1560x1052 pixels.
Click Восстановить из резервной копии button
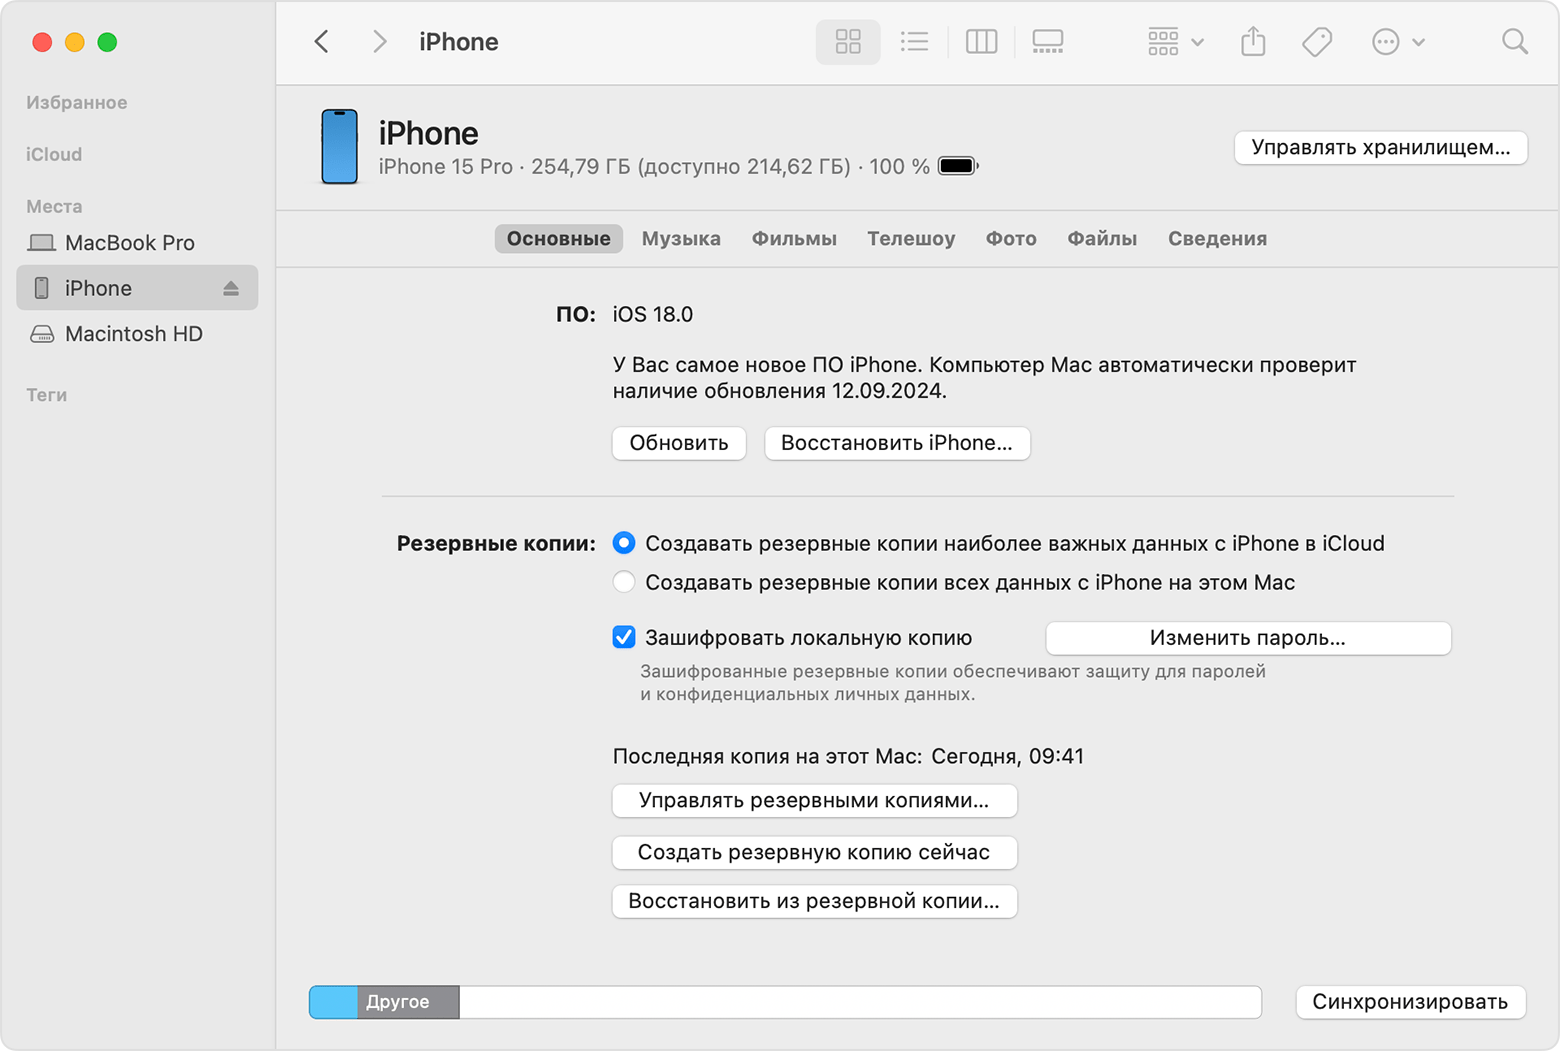[x=814, y=901]
